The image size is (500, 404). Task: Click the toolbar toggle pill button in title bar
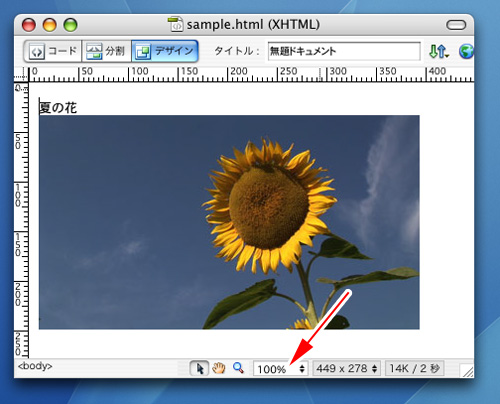[x=456, y=25]
